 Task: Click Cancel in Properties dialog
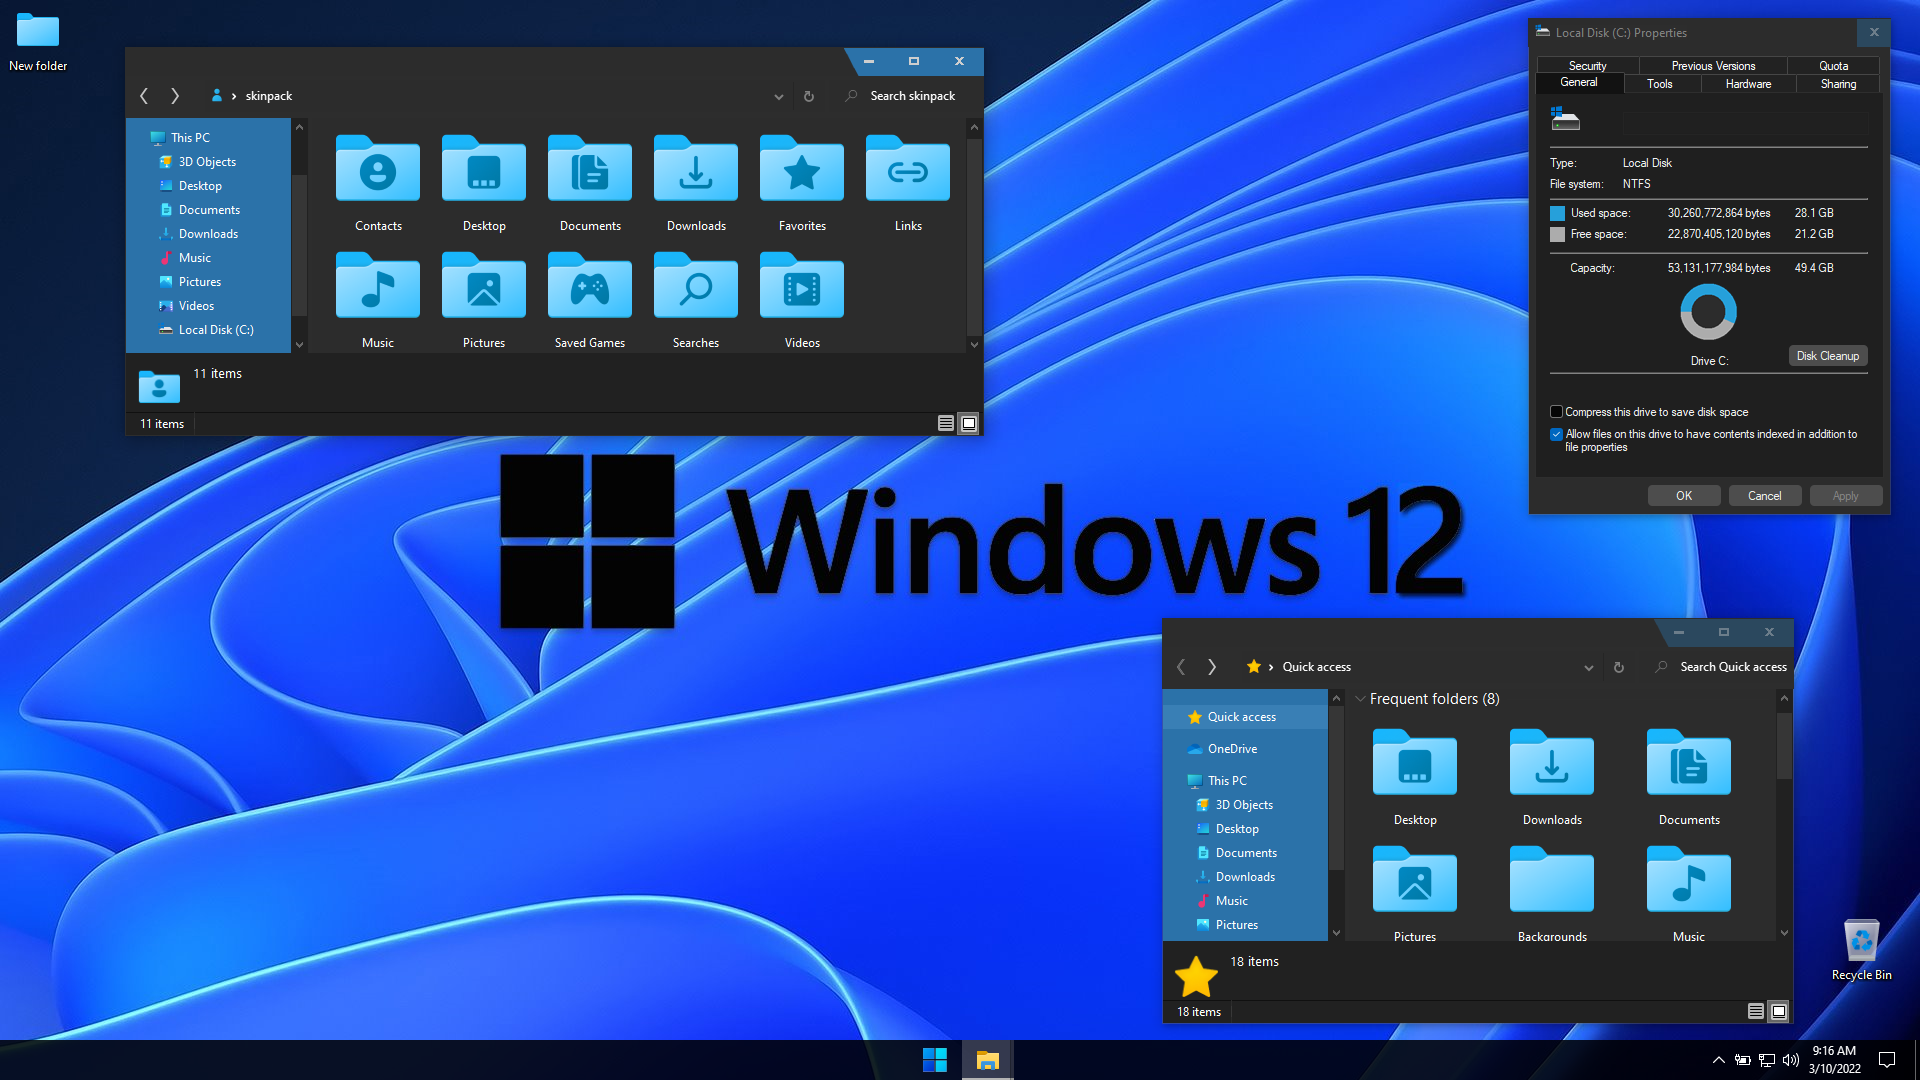pyautogui.click(x=1764, y=496)
